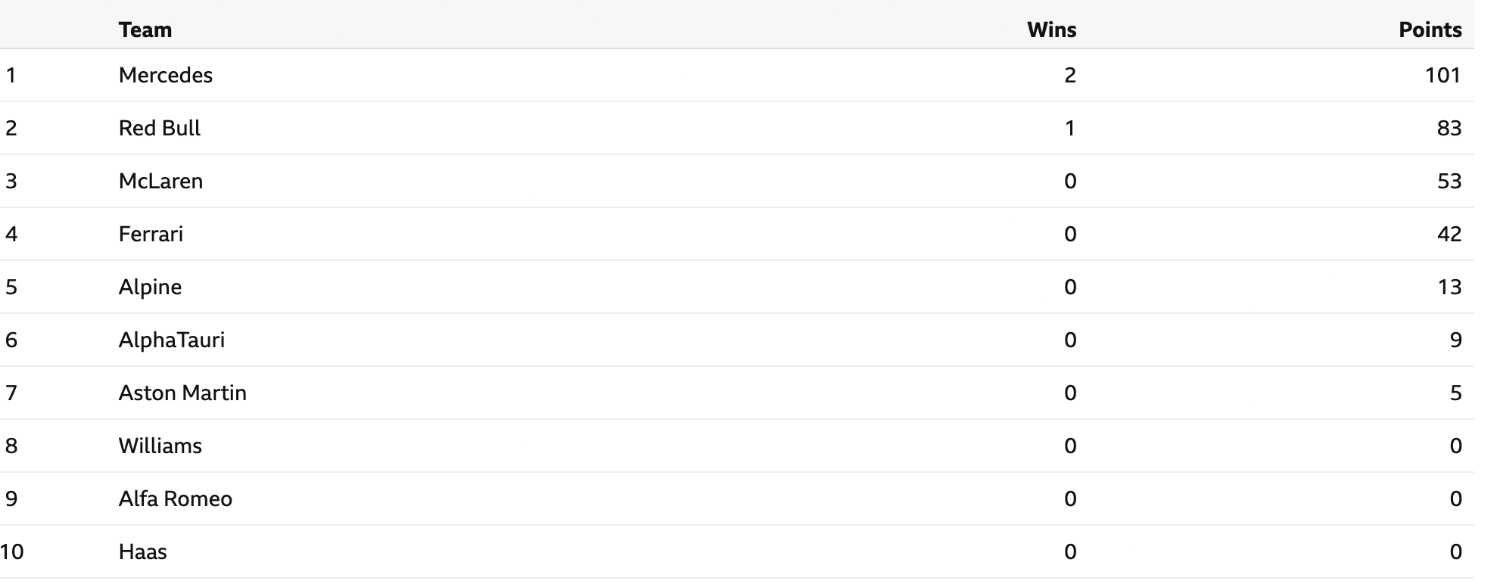Click McLaren points value 53
This screenshot has height=587, width=1500.
(1450, 181)
